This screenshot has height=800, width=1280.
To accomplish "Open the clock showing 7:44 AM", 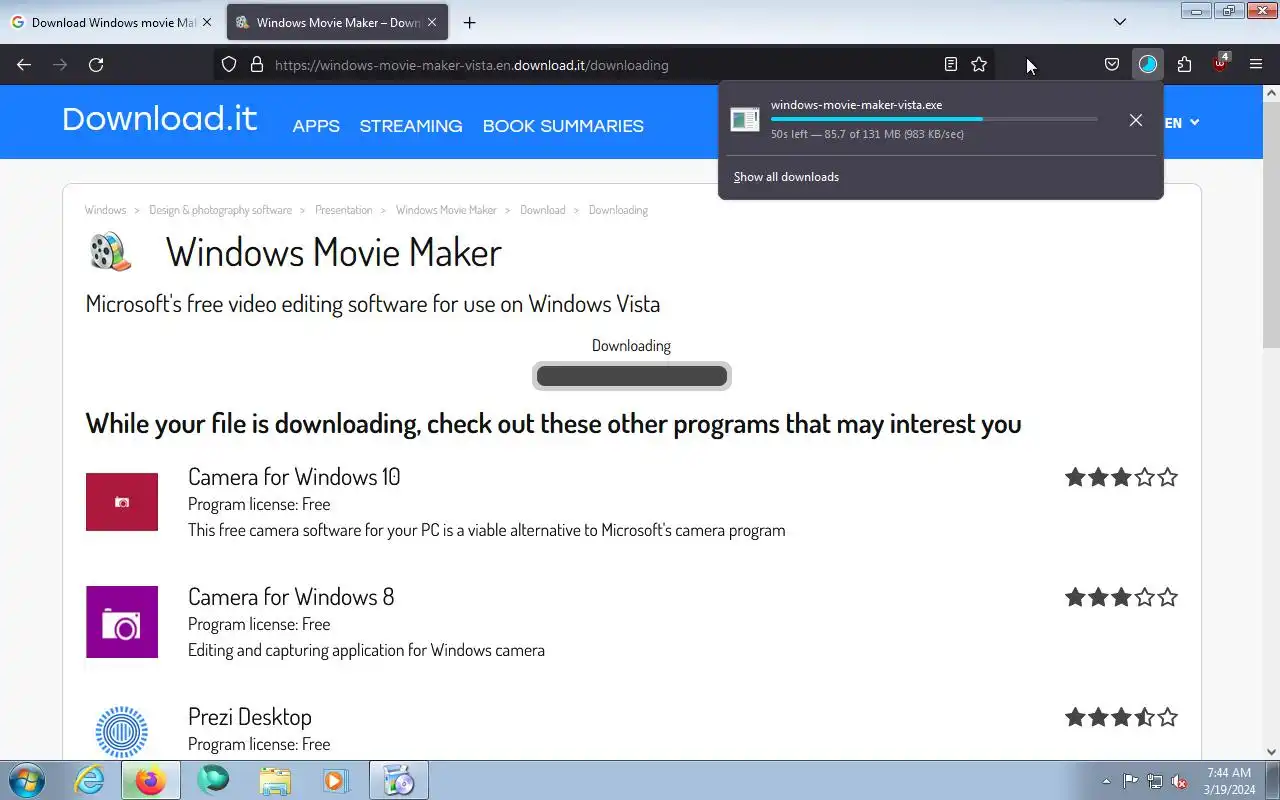I will click(1229, 781).
